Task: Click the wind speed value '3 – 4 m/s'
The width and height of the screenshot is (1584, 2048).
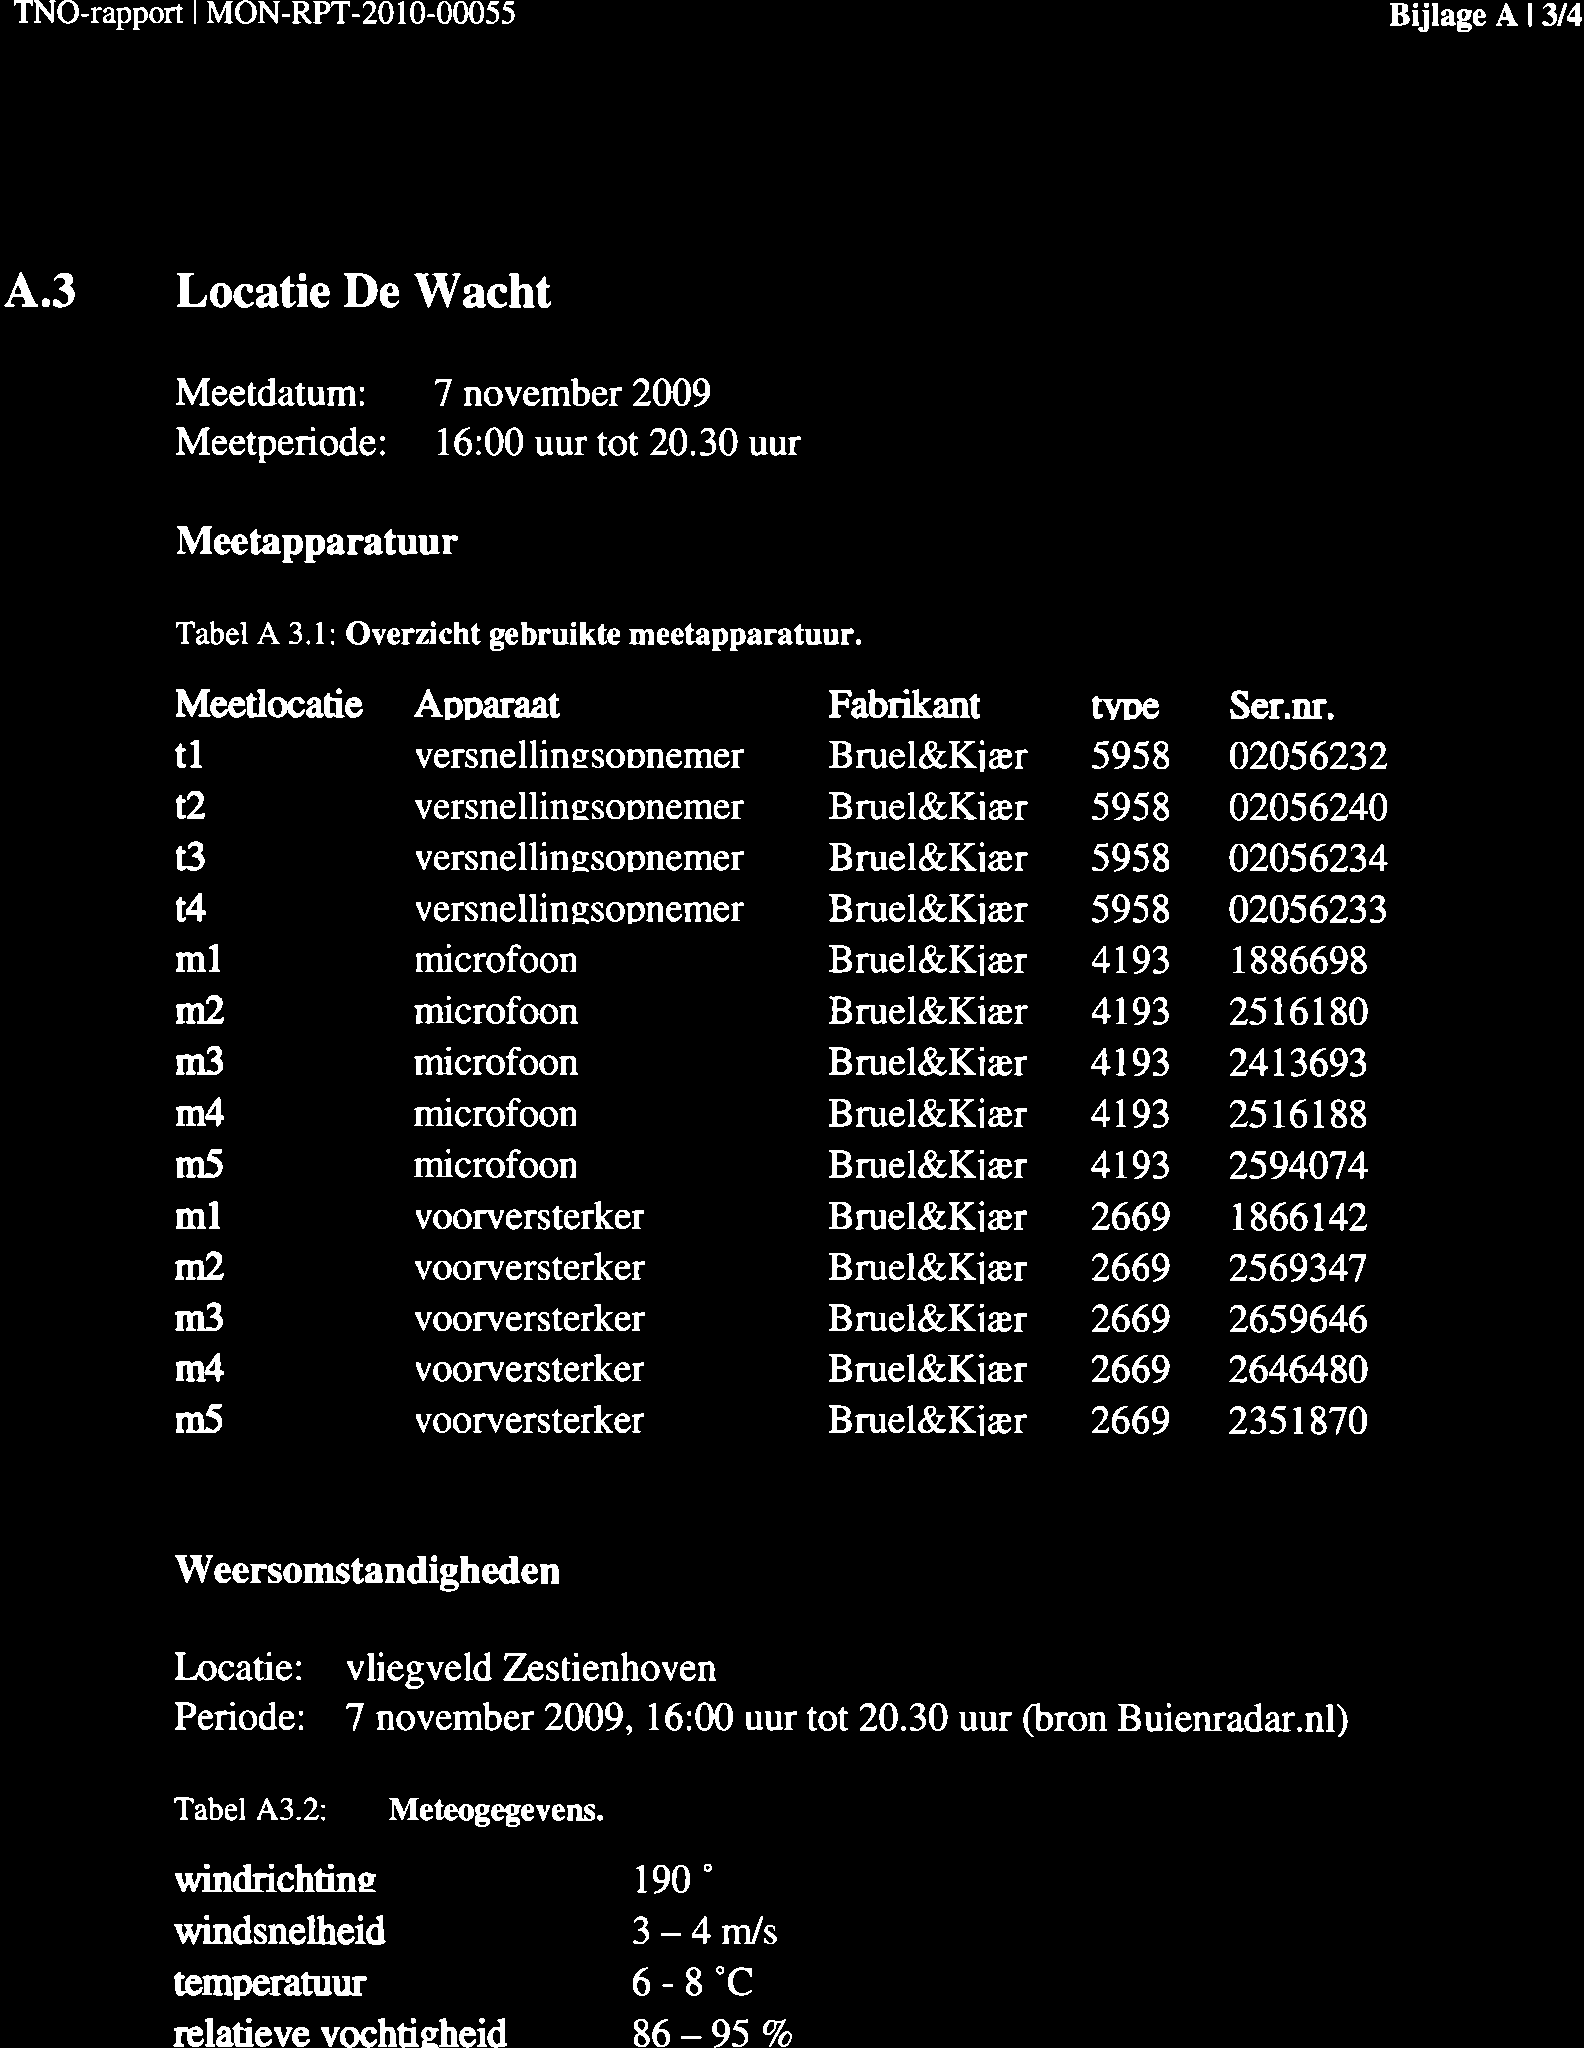Action: click(705, 1932)
